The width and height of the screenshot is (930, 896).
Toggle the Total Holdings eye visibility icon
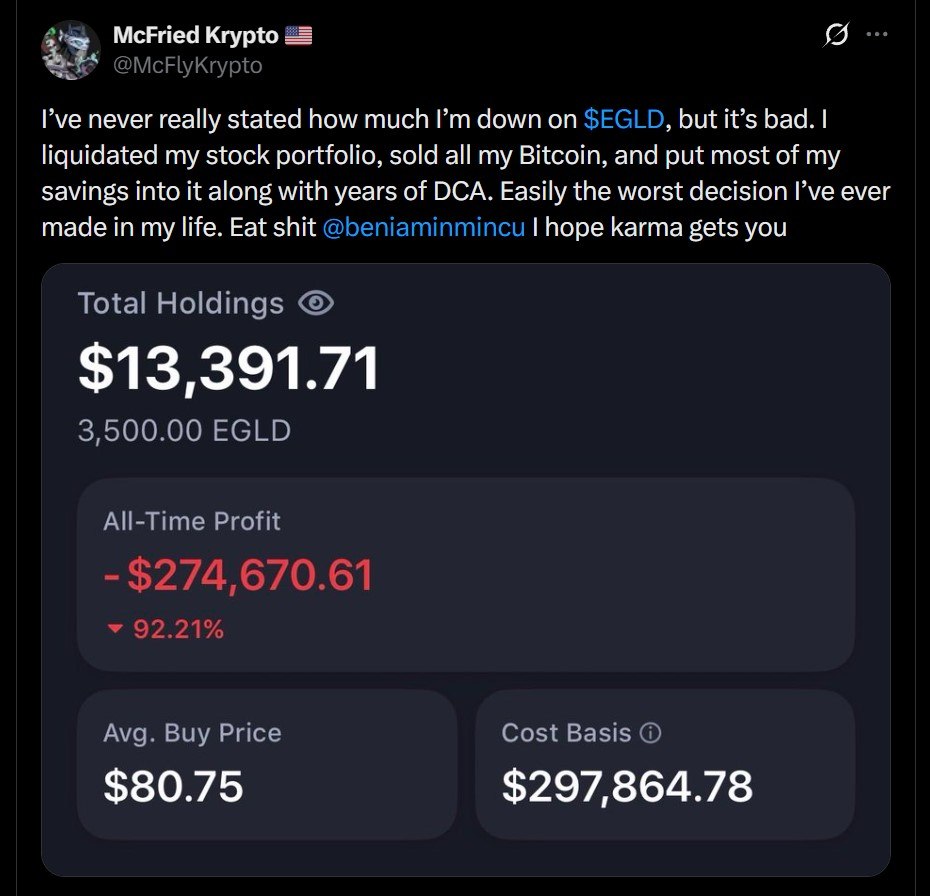point(316,303)
